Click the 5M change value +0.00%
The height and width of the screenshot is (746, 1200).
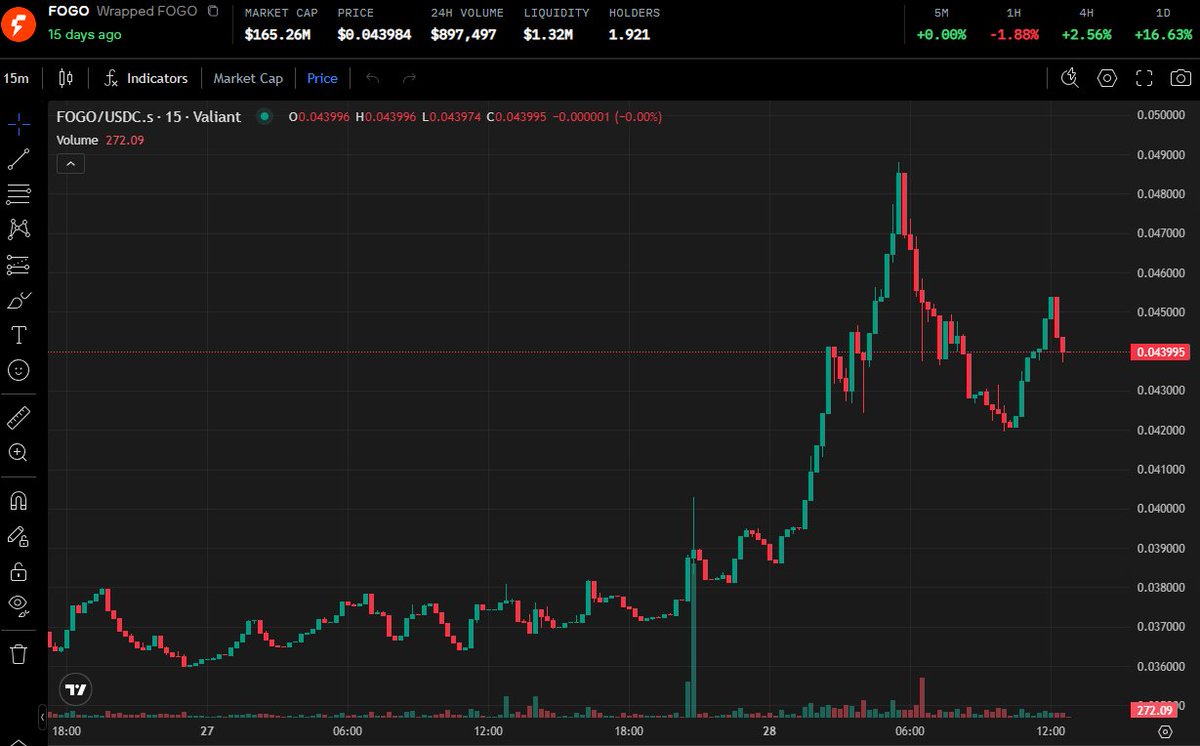(x=941, y=34)
